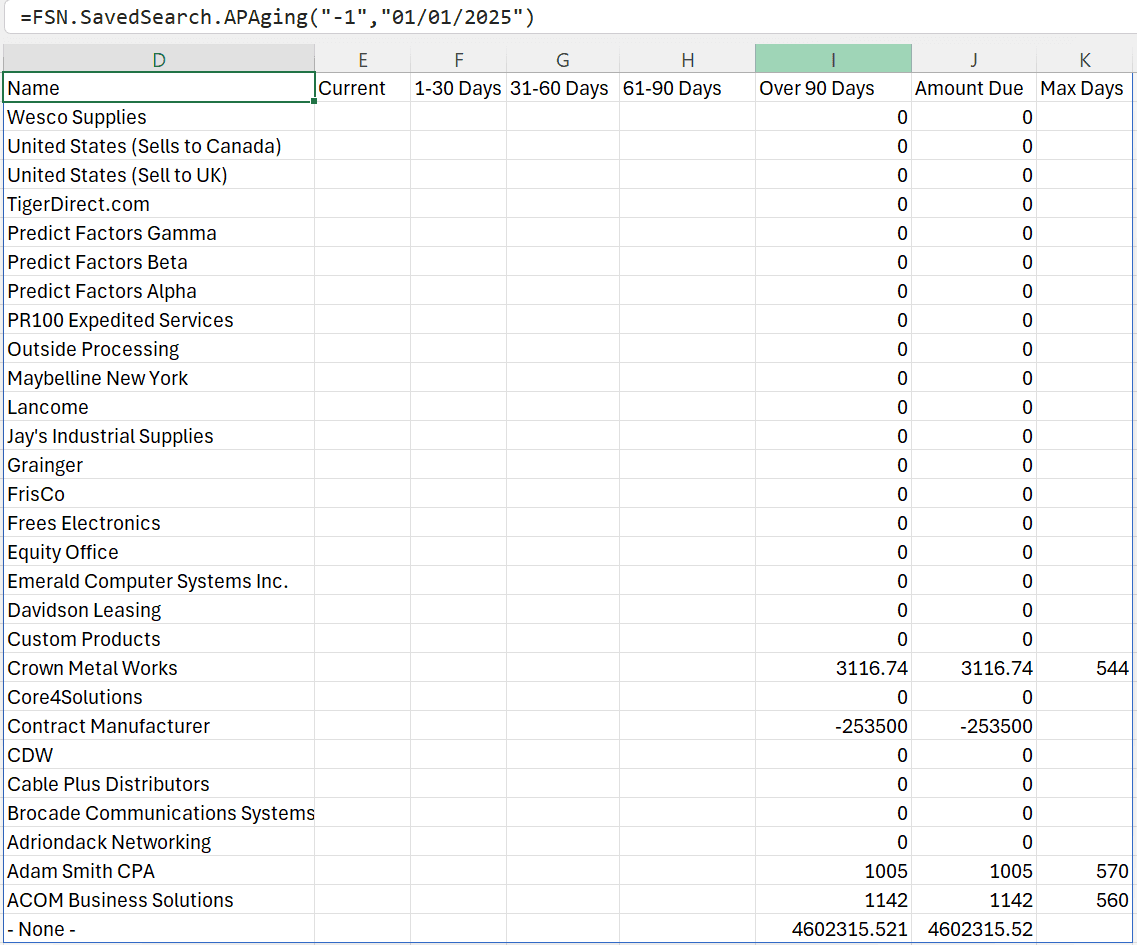The height and width of the screenshot is (945, 1137).
Task: Select column D header
Action: tap(159, 59)
